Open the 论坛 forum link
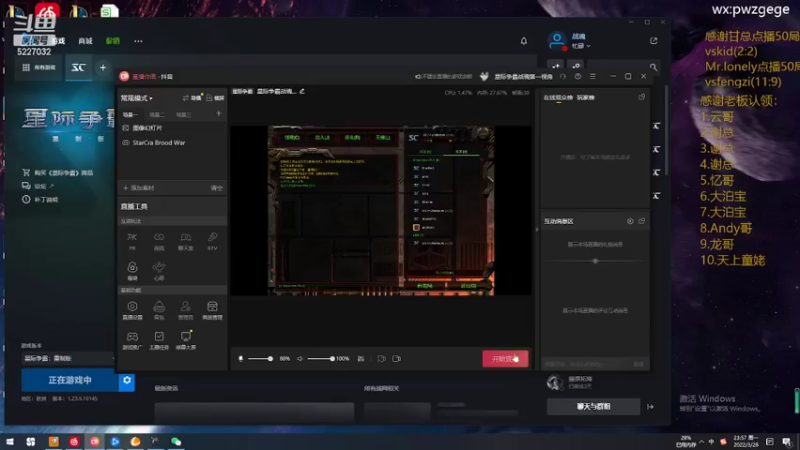The width and height of the screenshot is (800, 450). 38,186
